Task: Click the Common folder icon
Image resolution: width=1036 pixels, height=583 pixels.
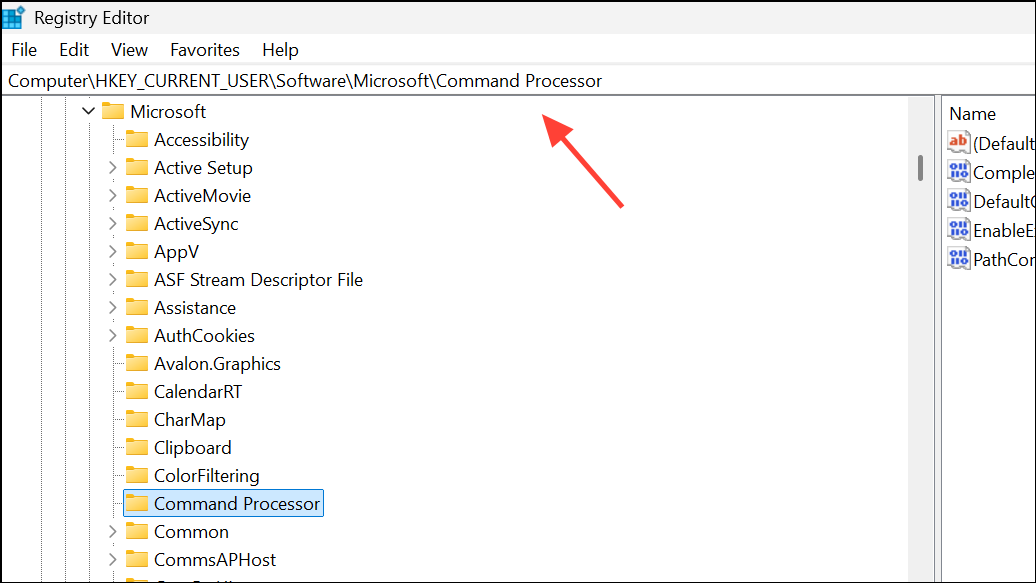Action: 137,531
